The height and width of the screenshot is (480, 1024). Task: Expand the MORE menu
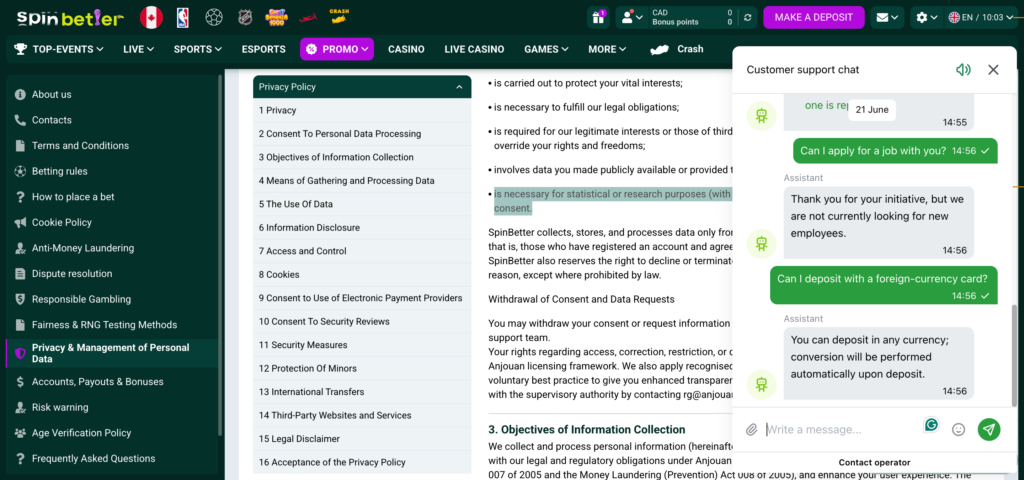coord(607,49)
